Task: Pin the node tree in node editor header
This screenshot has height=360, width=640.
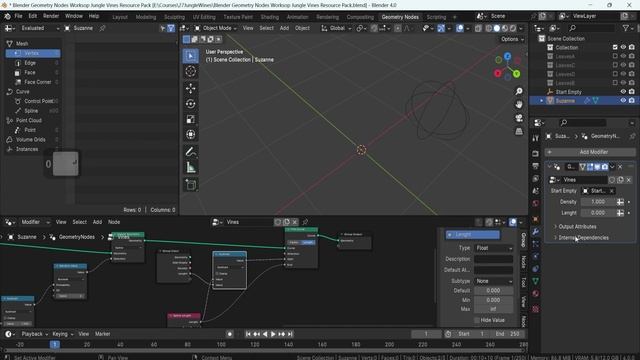Action: [304, 222]
